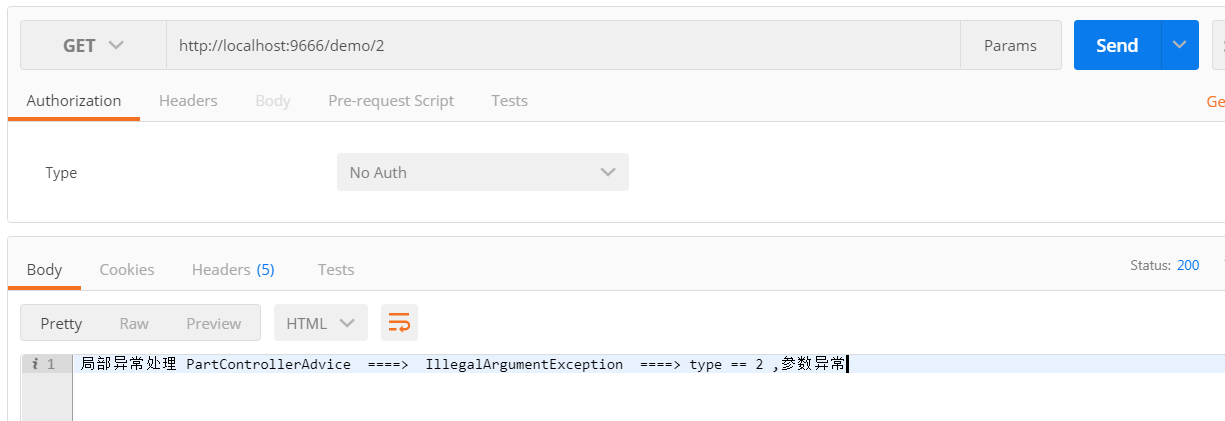Click the Send button

[x=1116, y=46]
